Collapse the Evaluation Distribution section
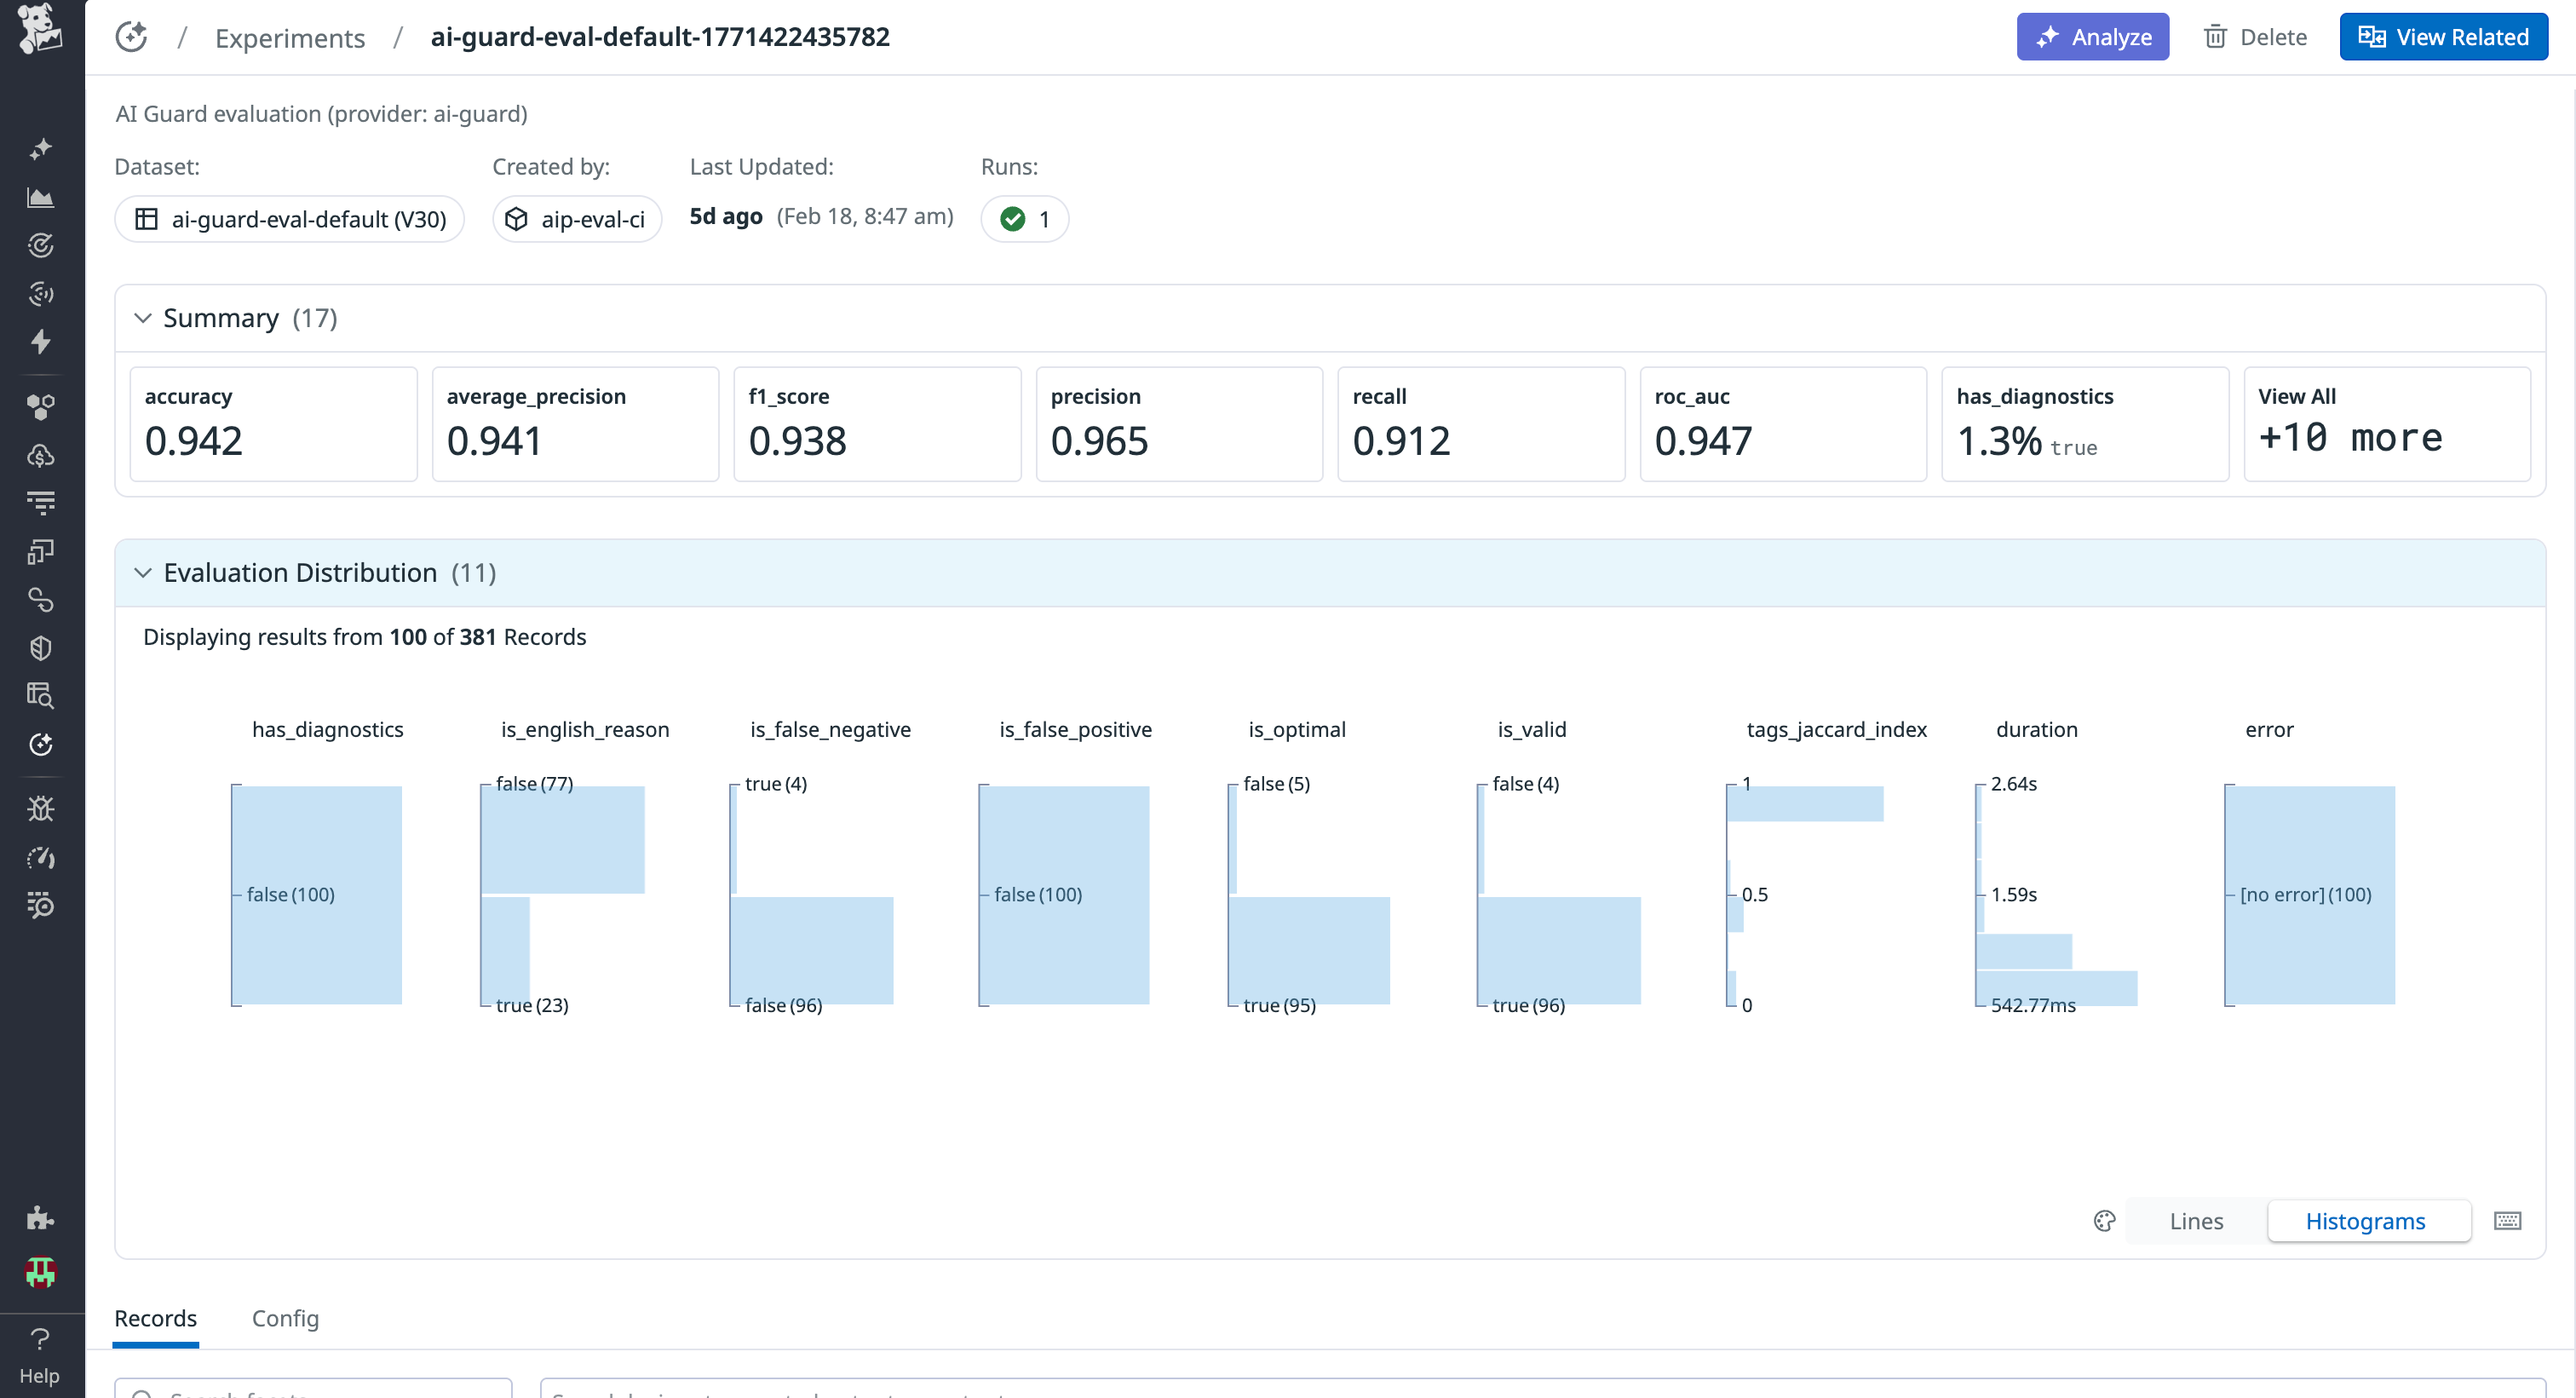 point(143,572)
